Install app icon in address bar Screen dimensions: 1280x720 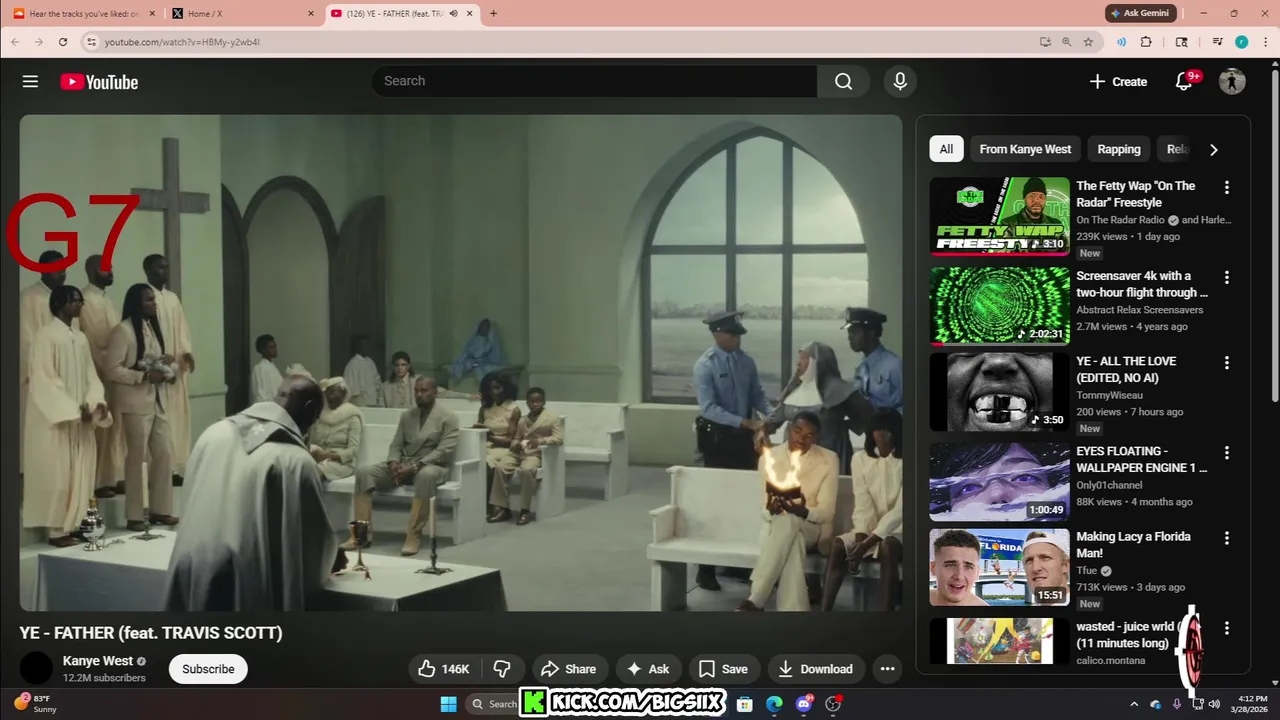pyautogui.click(x=1045, y=42)
